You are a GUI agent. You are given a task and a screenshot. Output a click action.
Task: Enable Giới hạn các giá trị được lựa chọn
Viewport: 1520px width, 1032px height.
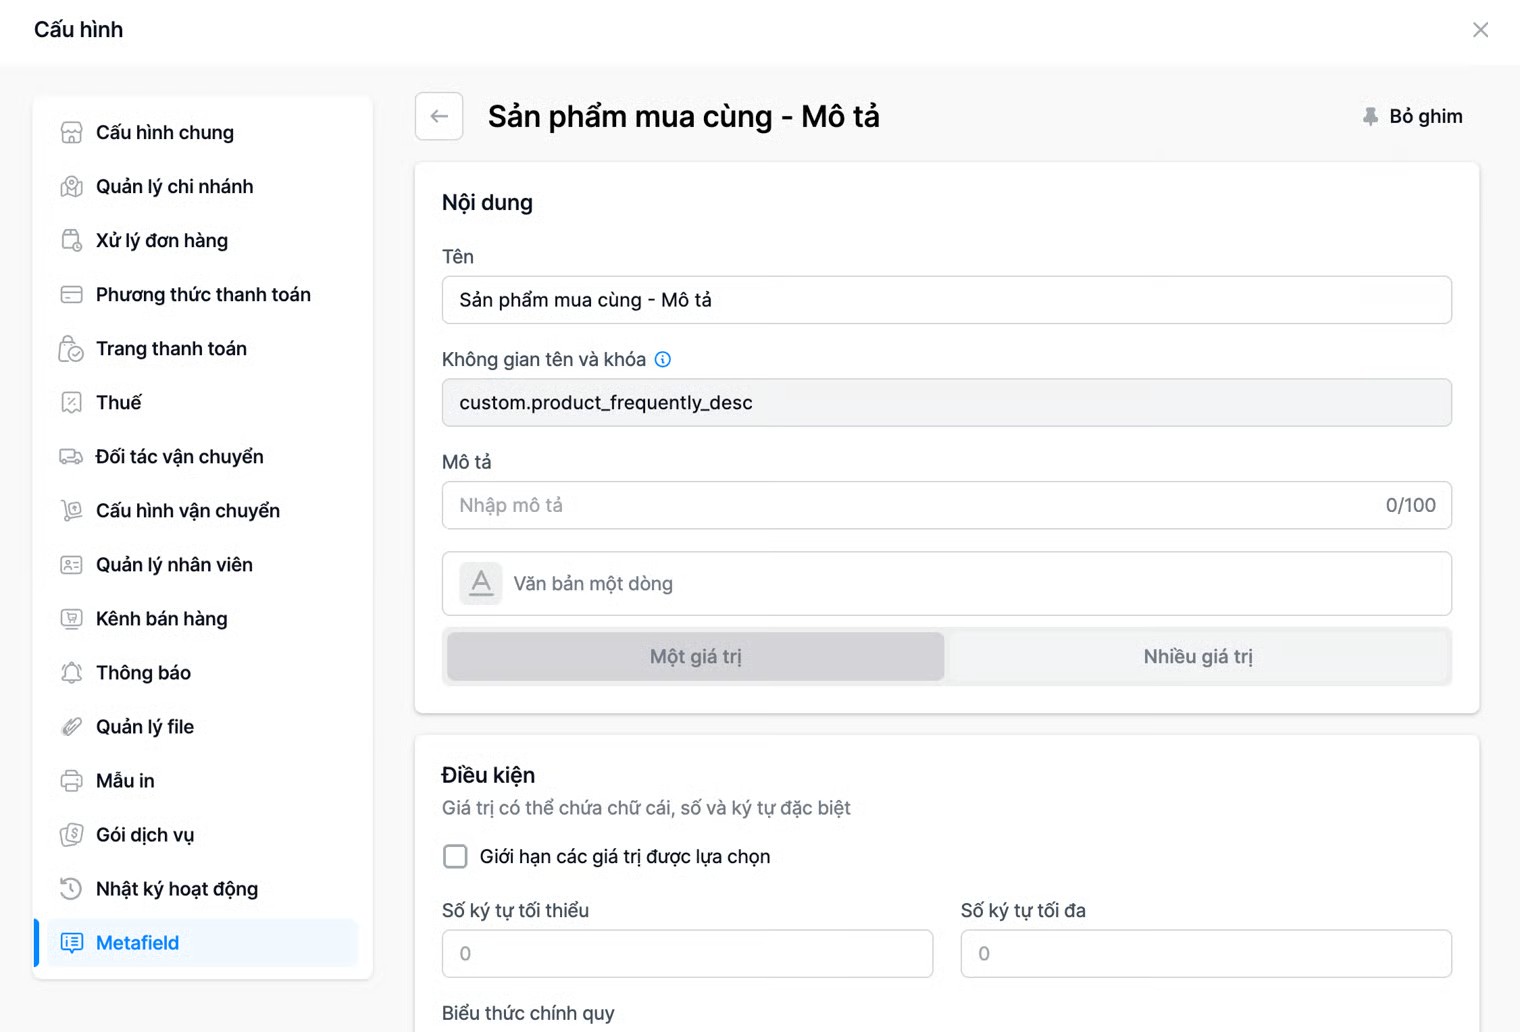(455, 857)
